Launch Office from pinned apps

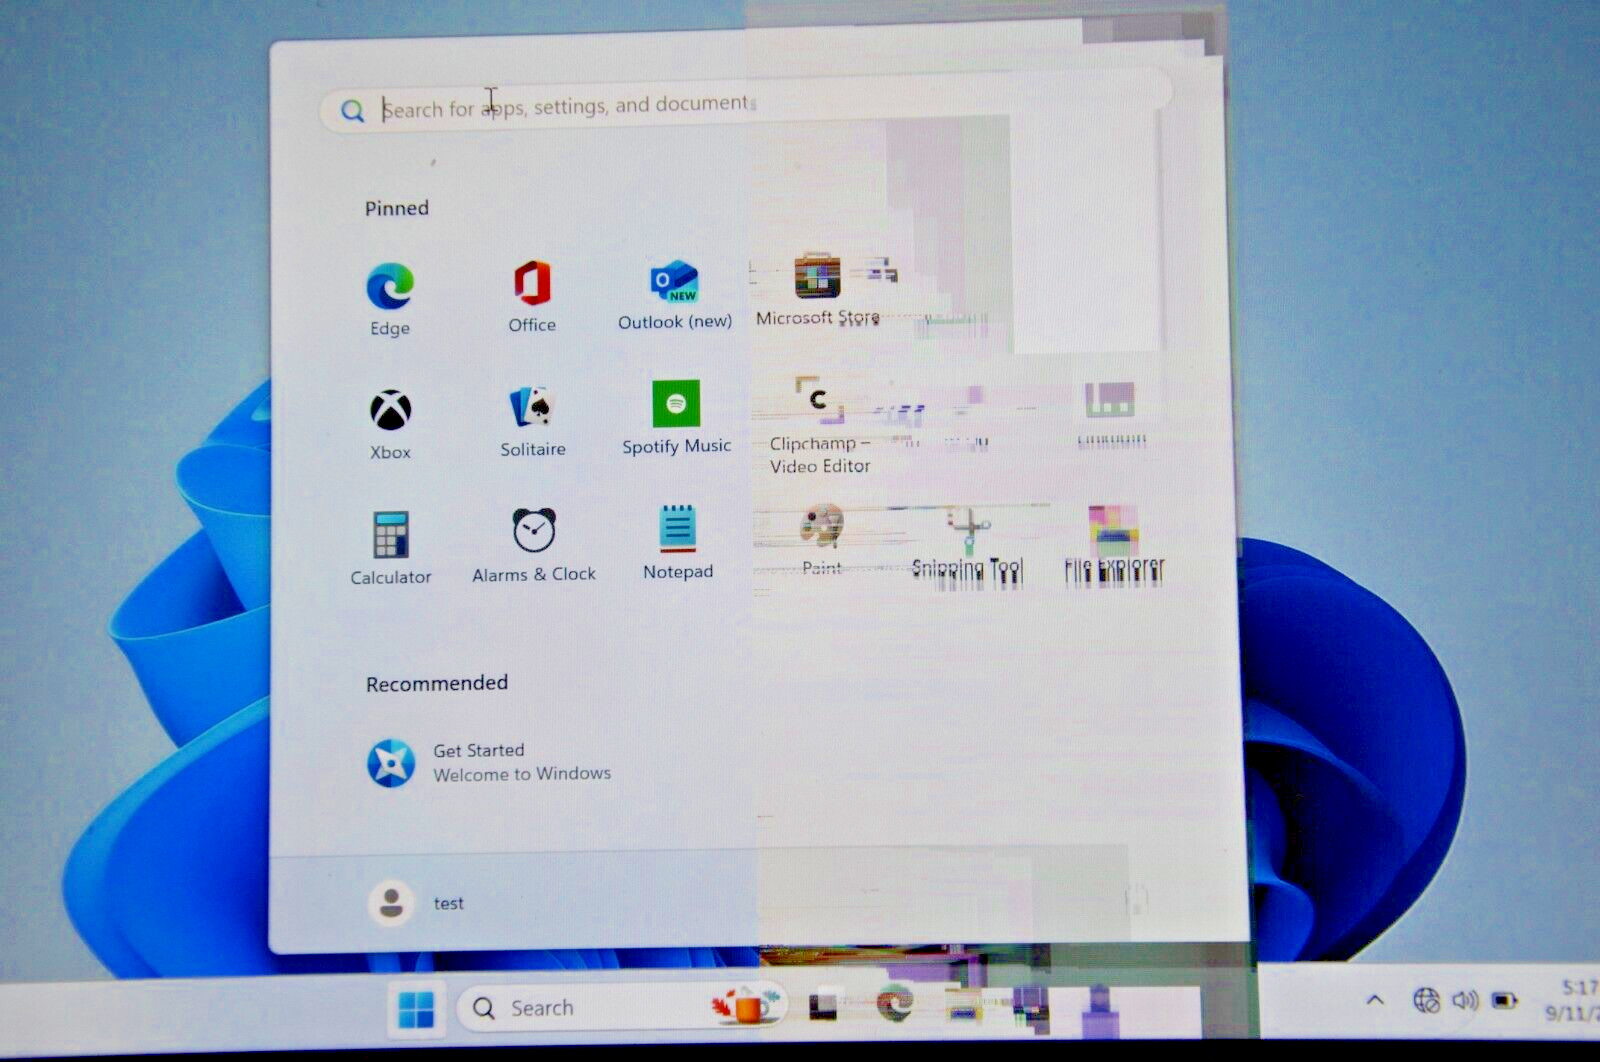click(532, 296)
